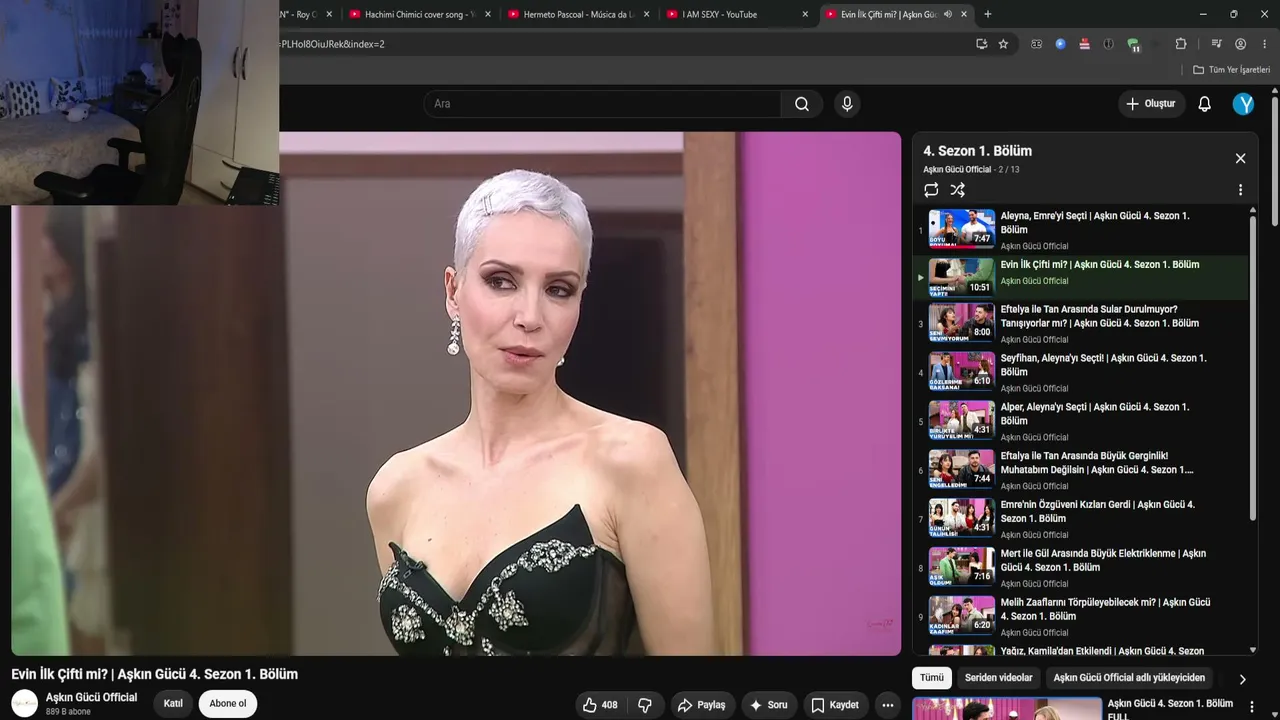
Task: Mute the Evin İlk Çifti mi? tab audio
Action: 947,15
